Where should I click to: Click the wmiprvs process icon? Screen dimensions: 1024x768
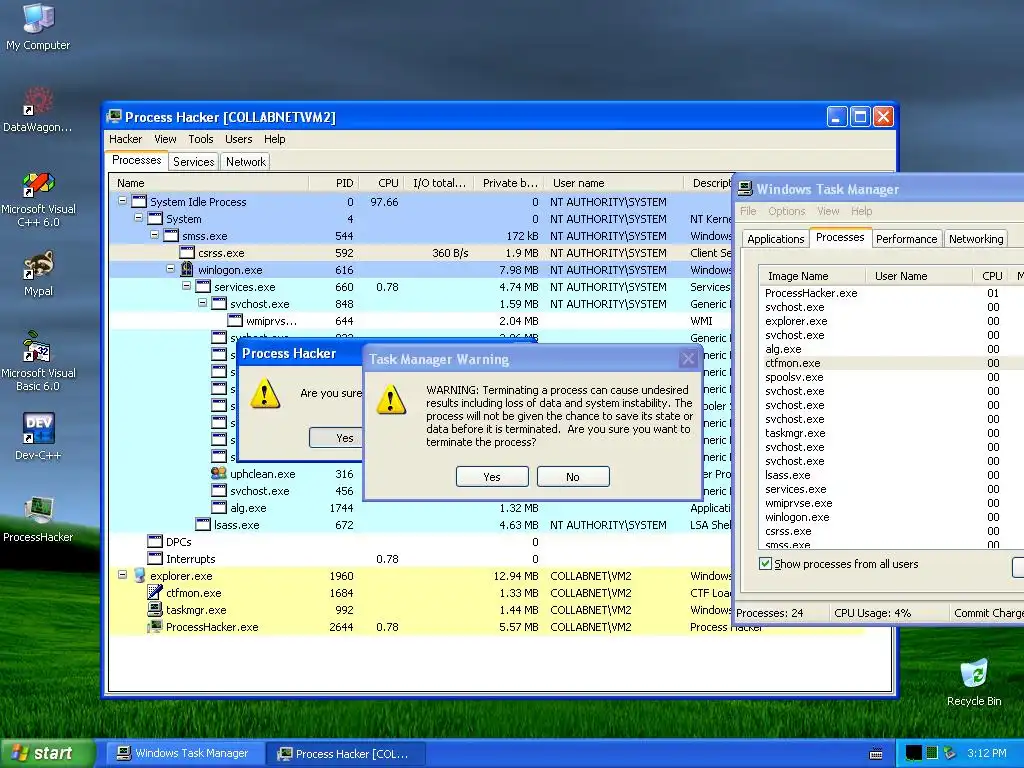coord(235,321)
